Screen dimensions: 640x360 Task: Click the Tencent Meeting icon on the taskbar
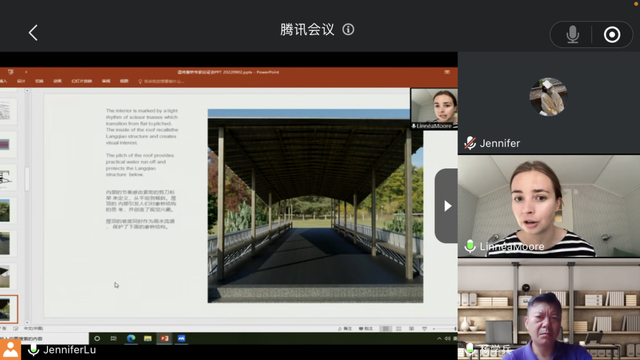click(181, 338)
